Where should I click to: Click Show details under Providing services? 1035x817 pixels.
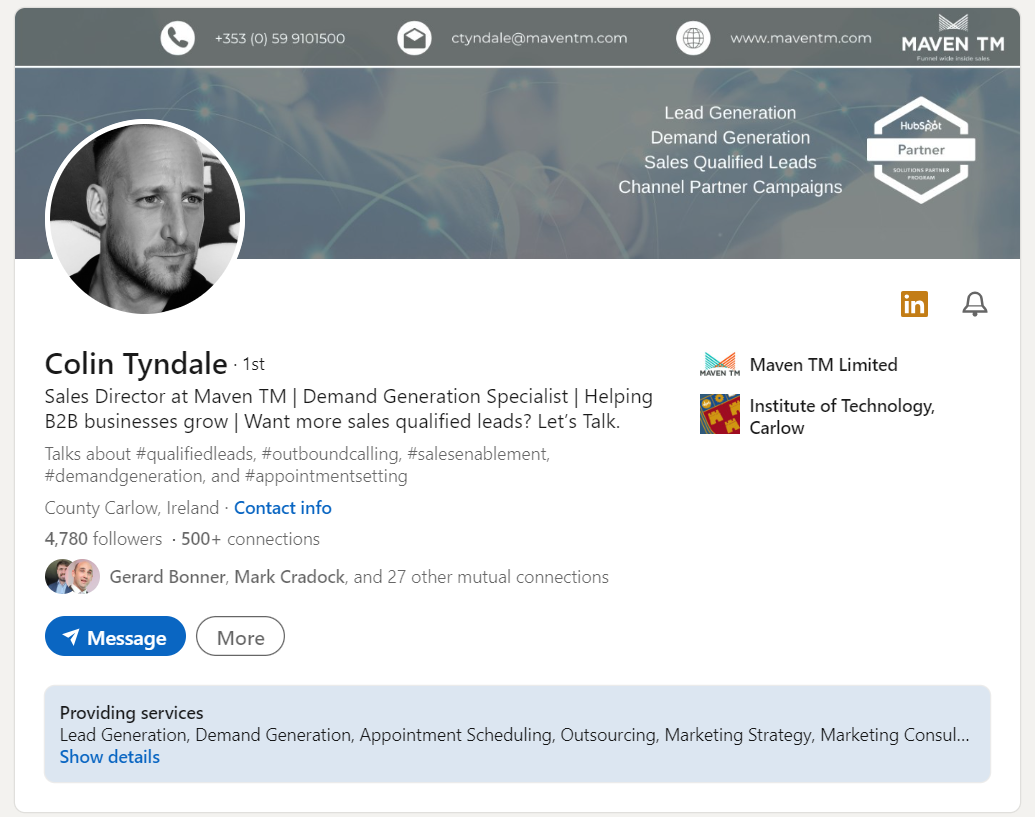pos(110,757)
